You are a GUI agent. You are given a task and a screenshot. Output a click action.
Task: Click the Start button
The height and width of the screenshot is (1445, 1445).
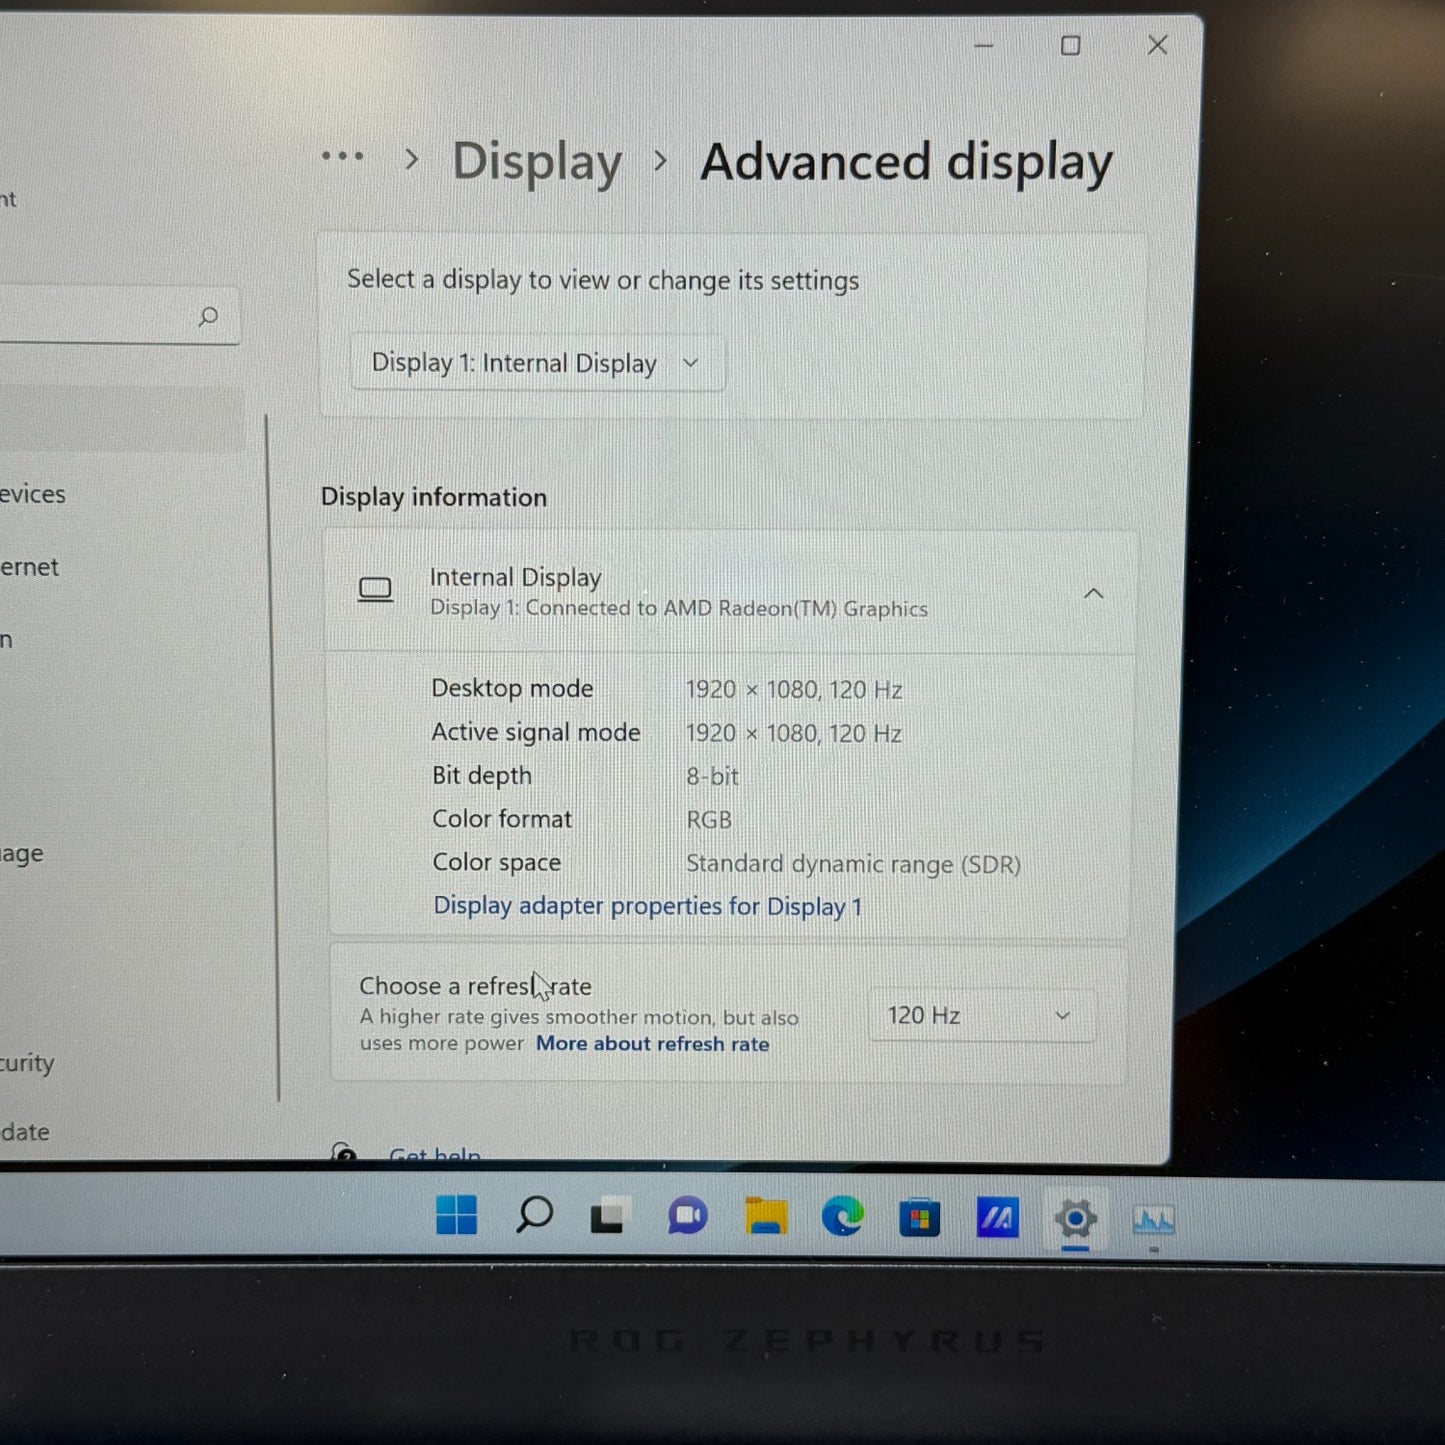click(456, 1217)
